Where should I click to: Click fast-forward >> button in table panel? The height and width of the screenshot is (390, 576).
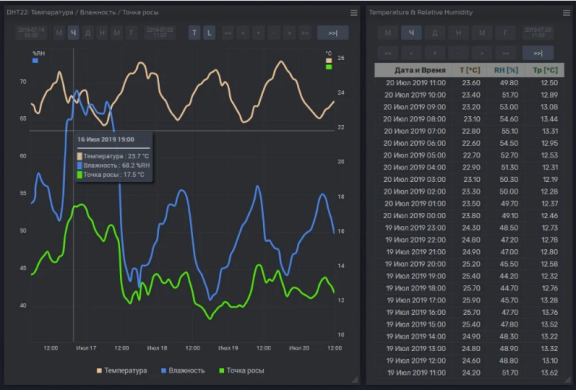505,53
